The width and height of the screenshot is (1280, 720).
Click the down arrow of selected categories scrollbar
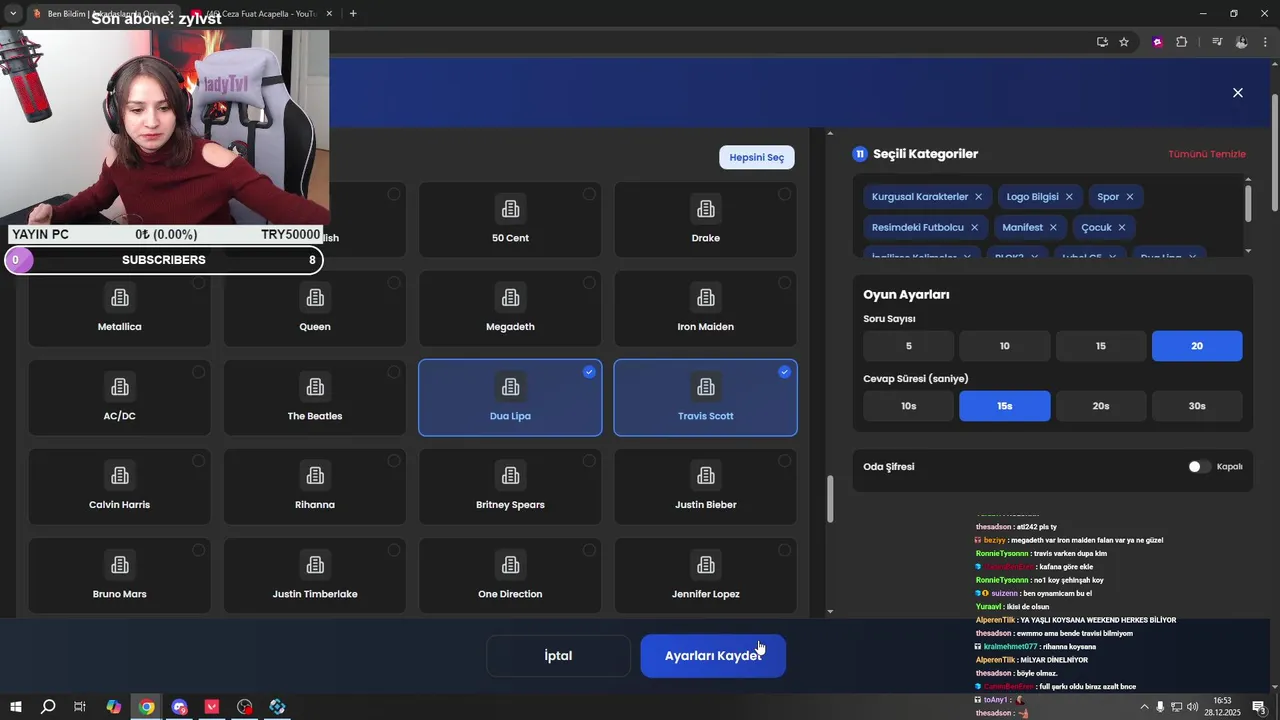pos(1248,251)
